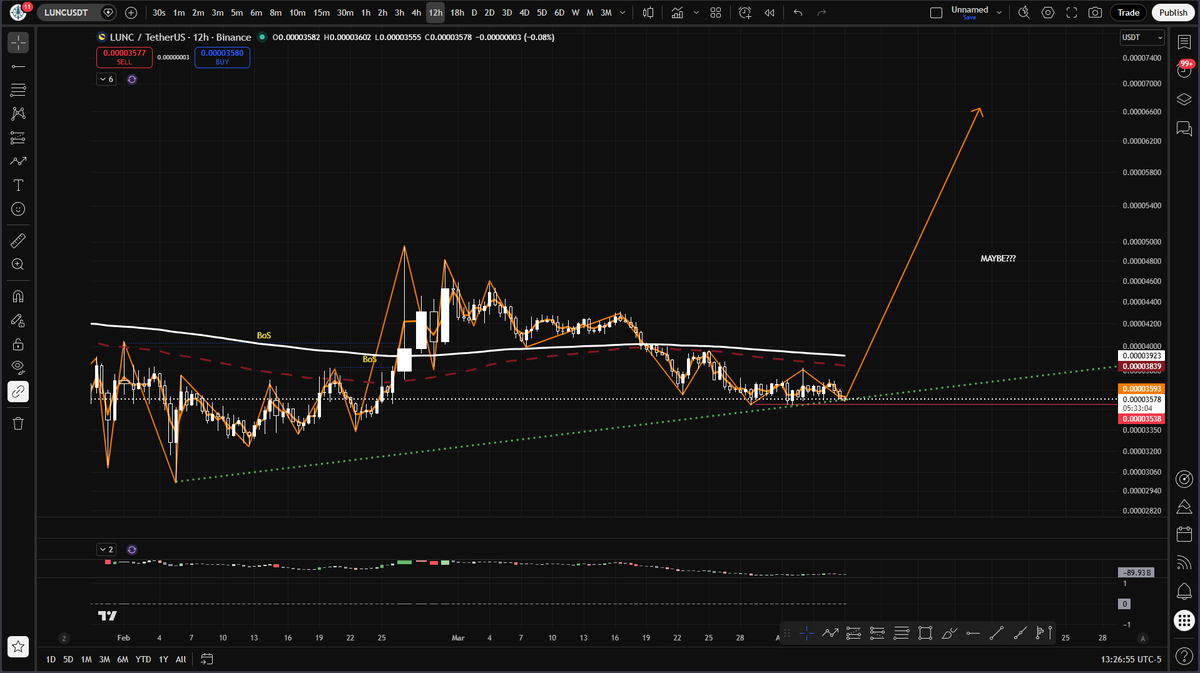Image resolution: width=1200 pixels, height=673 pixels.
Task: Open the watchlist panel on right sidebar
Action: click(x=1184, y=43)
